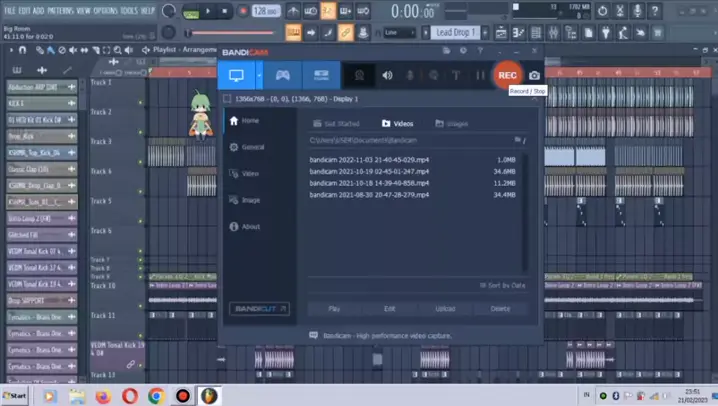This screenshot has width=718, height=406.
Task: Open the Lead Drop 1 pattern selector
Action: tap(462, 32)
